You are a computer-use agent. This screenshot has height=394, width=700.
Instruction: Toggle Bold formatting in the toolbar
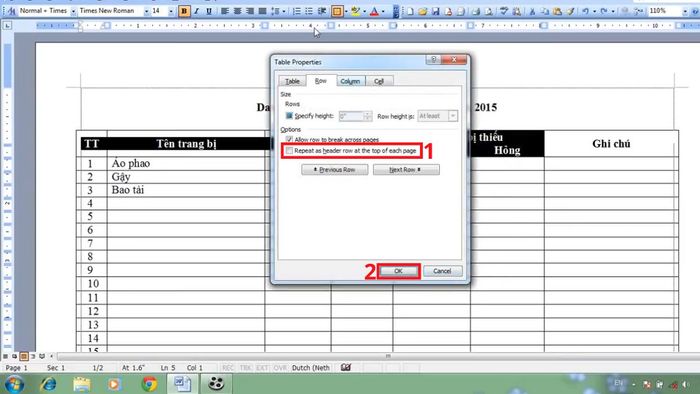(x=183, y=11)
